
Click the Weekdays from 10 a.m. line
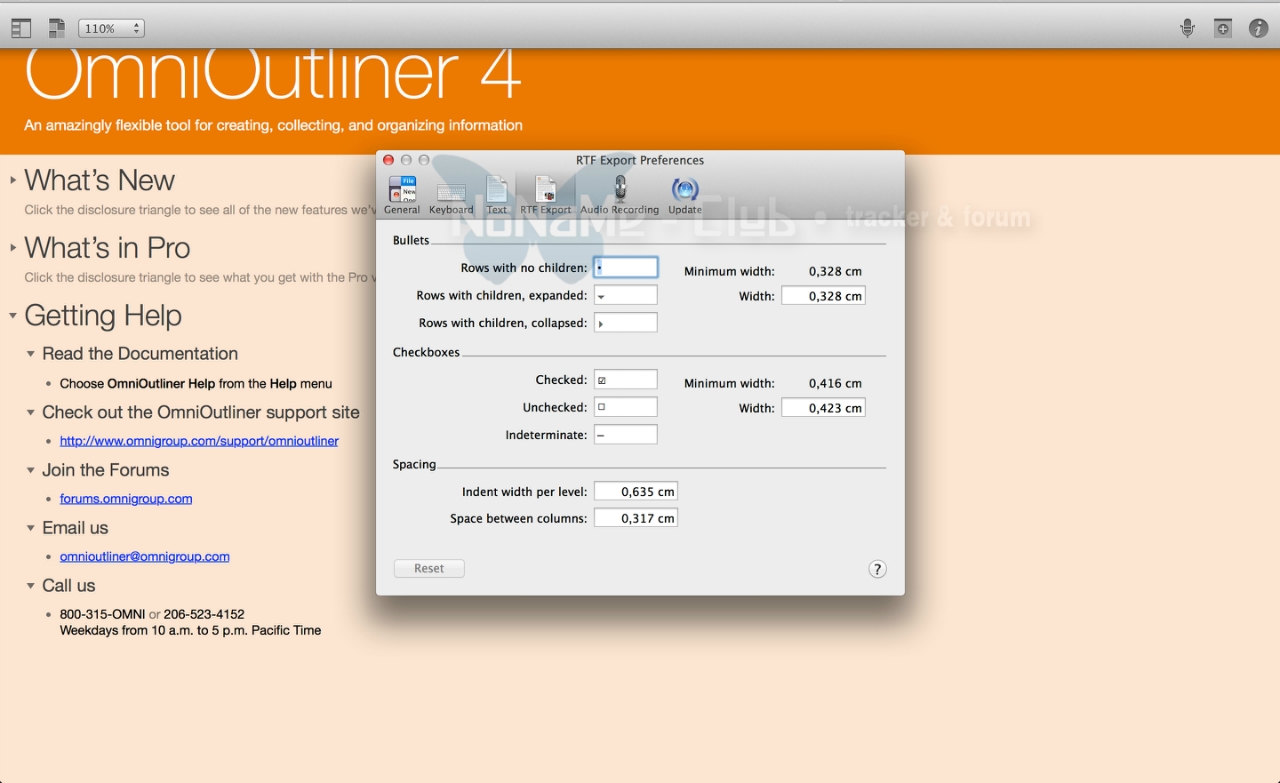tap(190, 631)
